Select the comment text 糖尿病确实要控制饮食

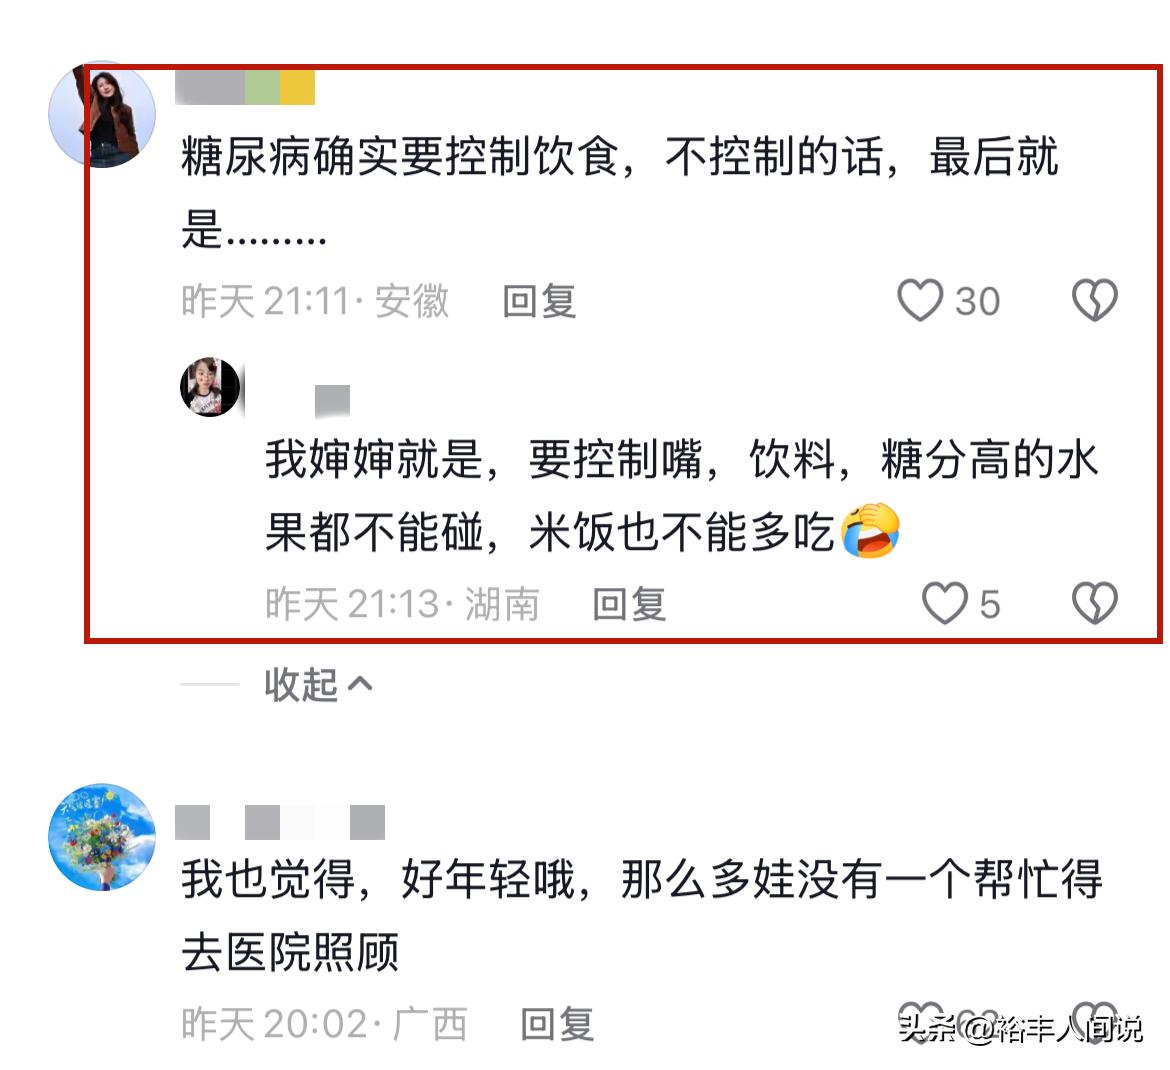400,157
